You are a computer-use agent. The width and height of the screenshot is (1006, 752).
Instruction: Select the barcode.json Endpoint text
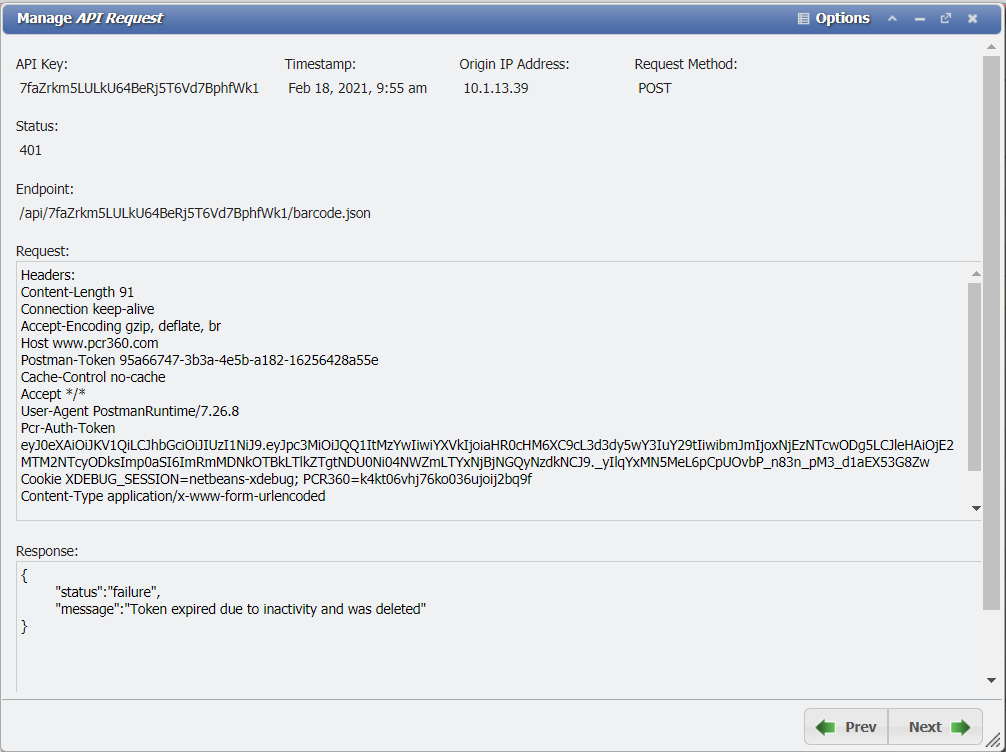point(195,213)
